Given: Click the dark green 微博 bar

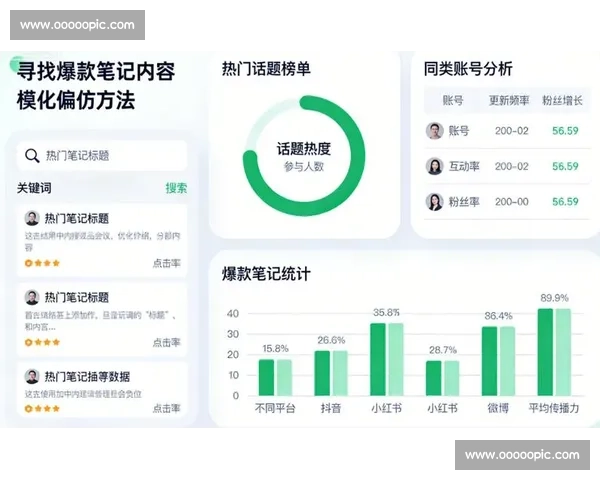Looking at the screenshot, I should click(489, 361).
